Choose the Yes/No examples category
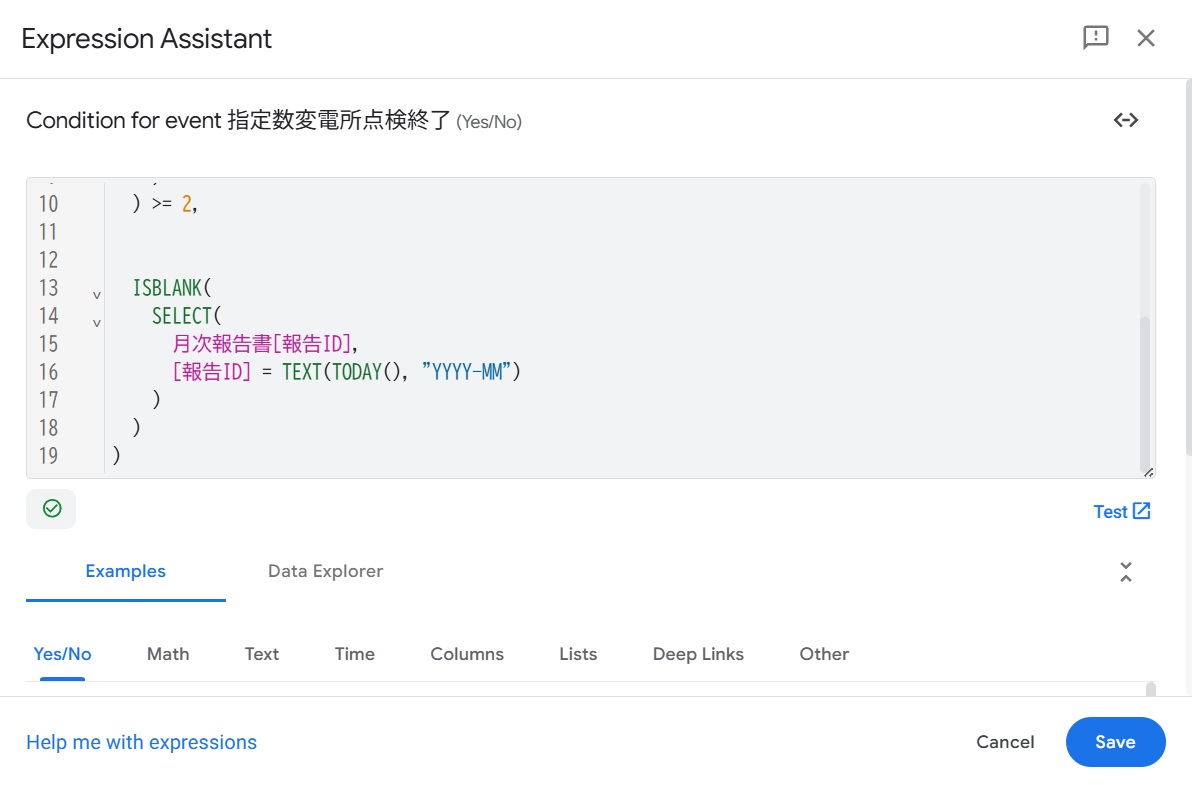 [x=62, y=654]
